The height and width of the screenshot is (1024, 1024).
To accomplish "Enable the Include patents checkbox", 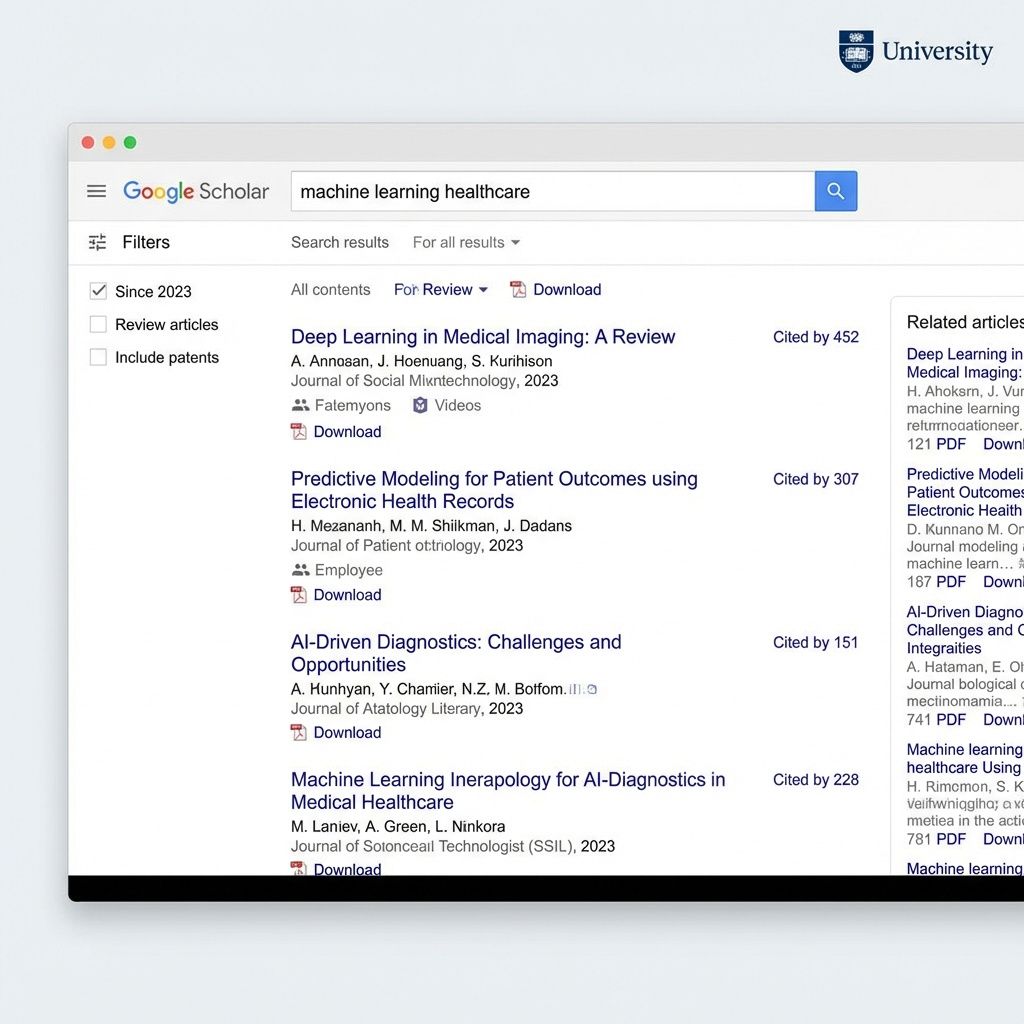I will [98, 357].
